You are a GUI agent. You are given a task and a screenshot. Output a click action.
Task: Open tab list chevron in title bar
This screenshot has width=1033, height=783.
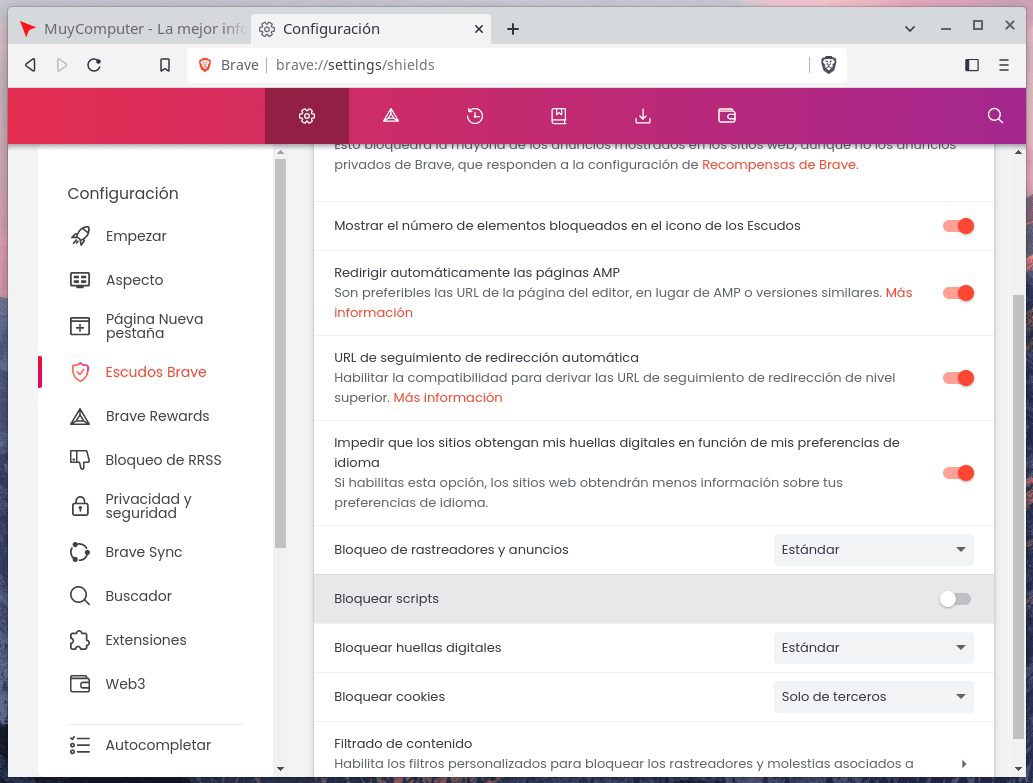910,28
